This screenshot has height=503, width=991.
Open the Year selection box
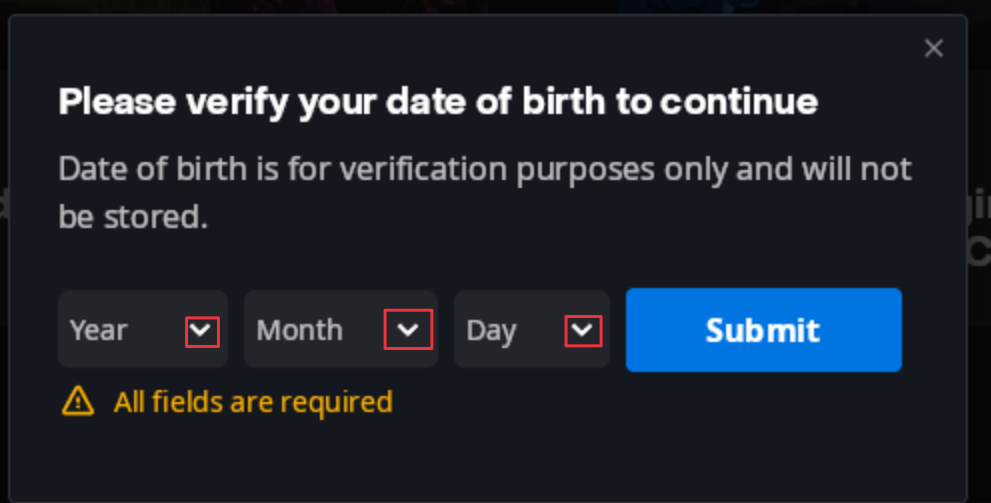pos(143,329)
